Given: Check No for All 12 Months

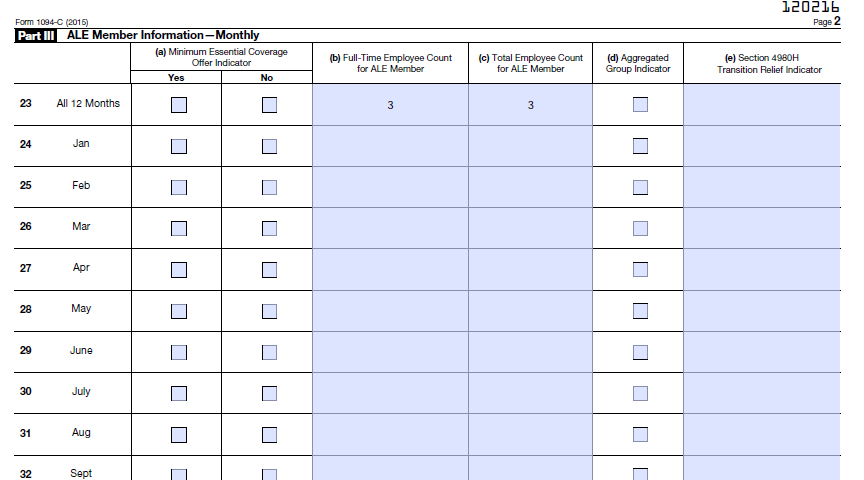Looking at the screenshot, I should click(x=269, y=105).
